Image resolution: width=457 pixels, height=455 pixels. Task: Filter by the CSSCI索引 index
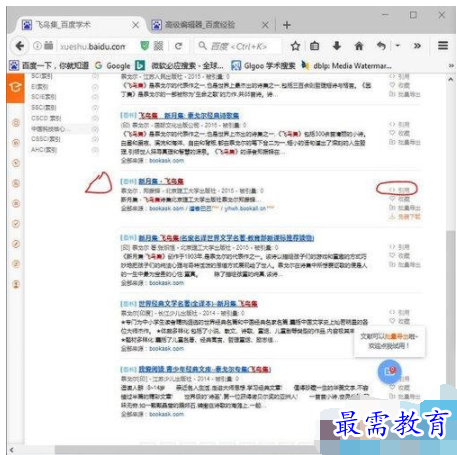tap(46, 139)
